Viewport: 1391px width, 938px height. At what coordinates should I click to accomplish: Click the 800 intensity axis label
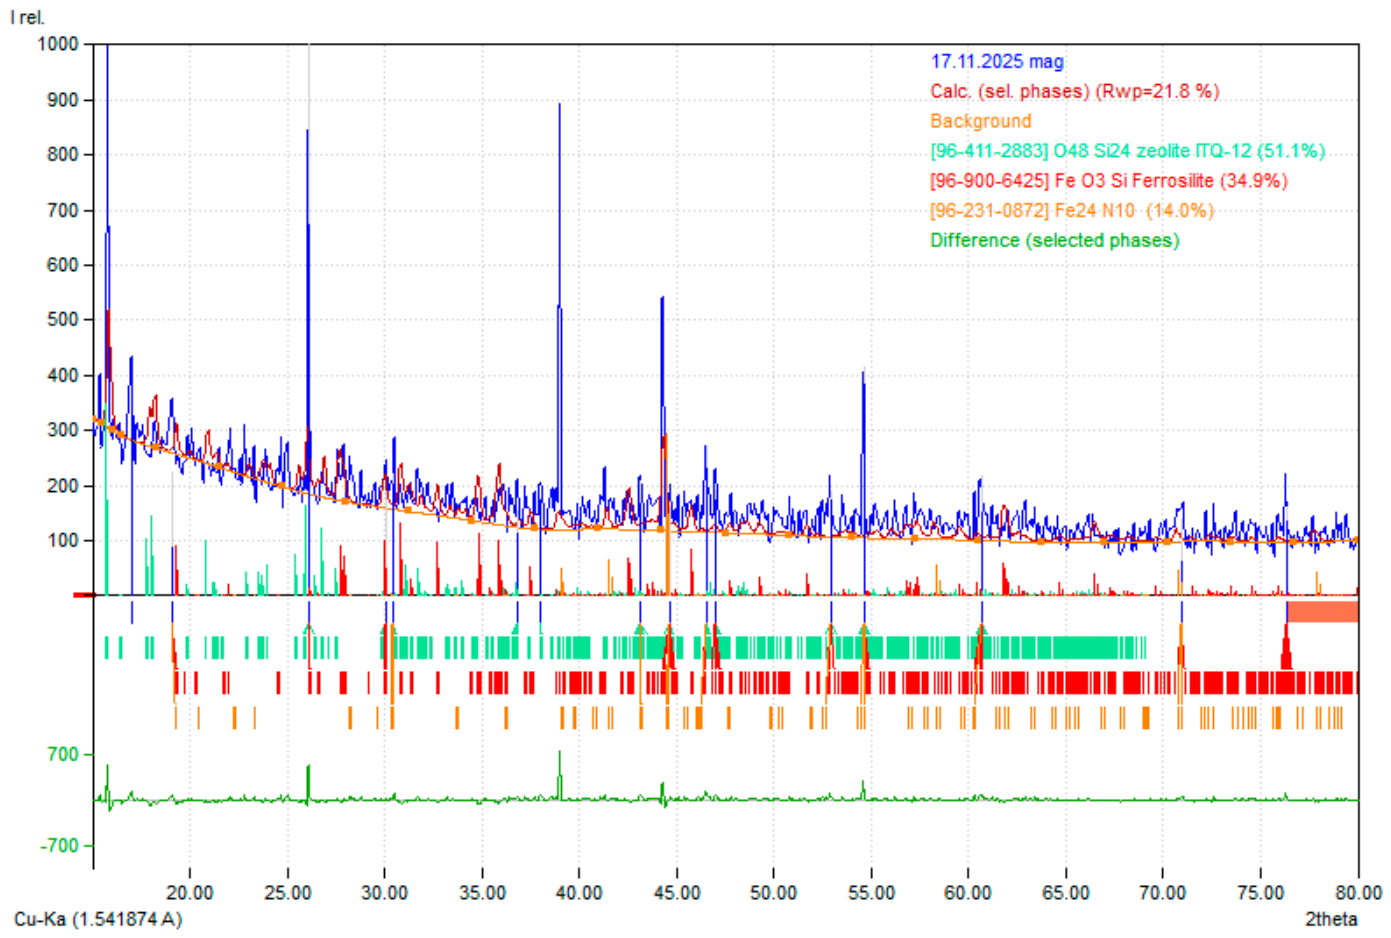tap(63, 155)
